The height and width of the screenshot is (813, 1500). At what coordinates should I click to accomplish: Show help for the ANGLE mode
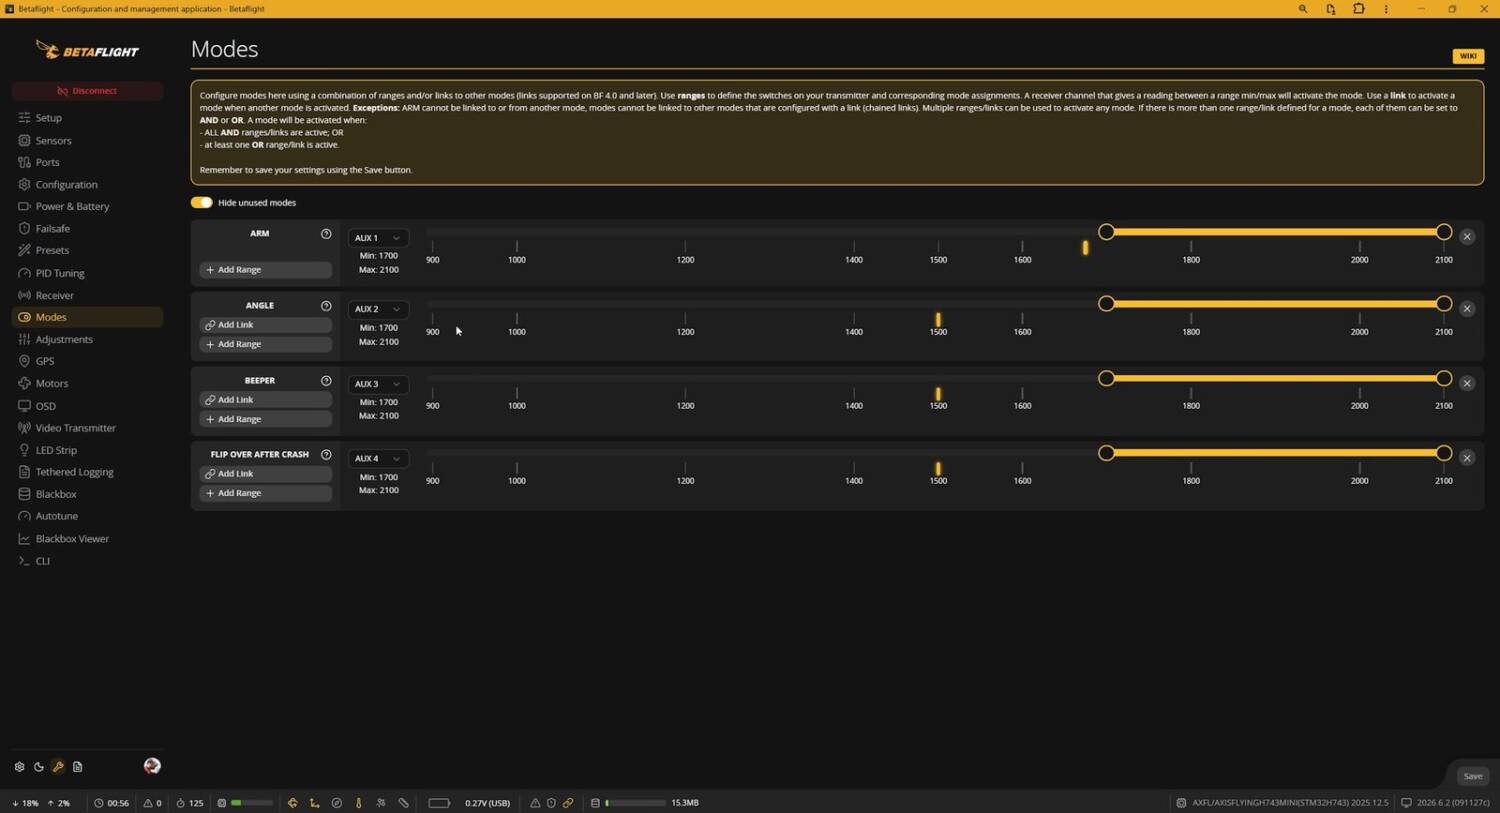pos(326,306)
